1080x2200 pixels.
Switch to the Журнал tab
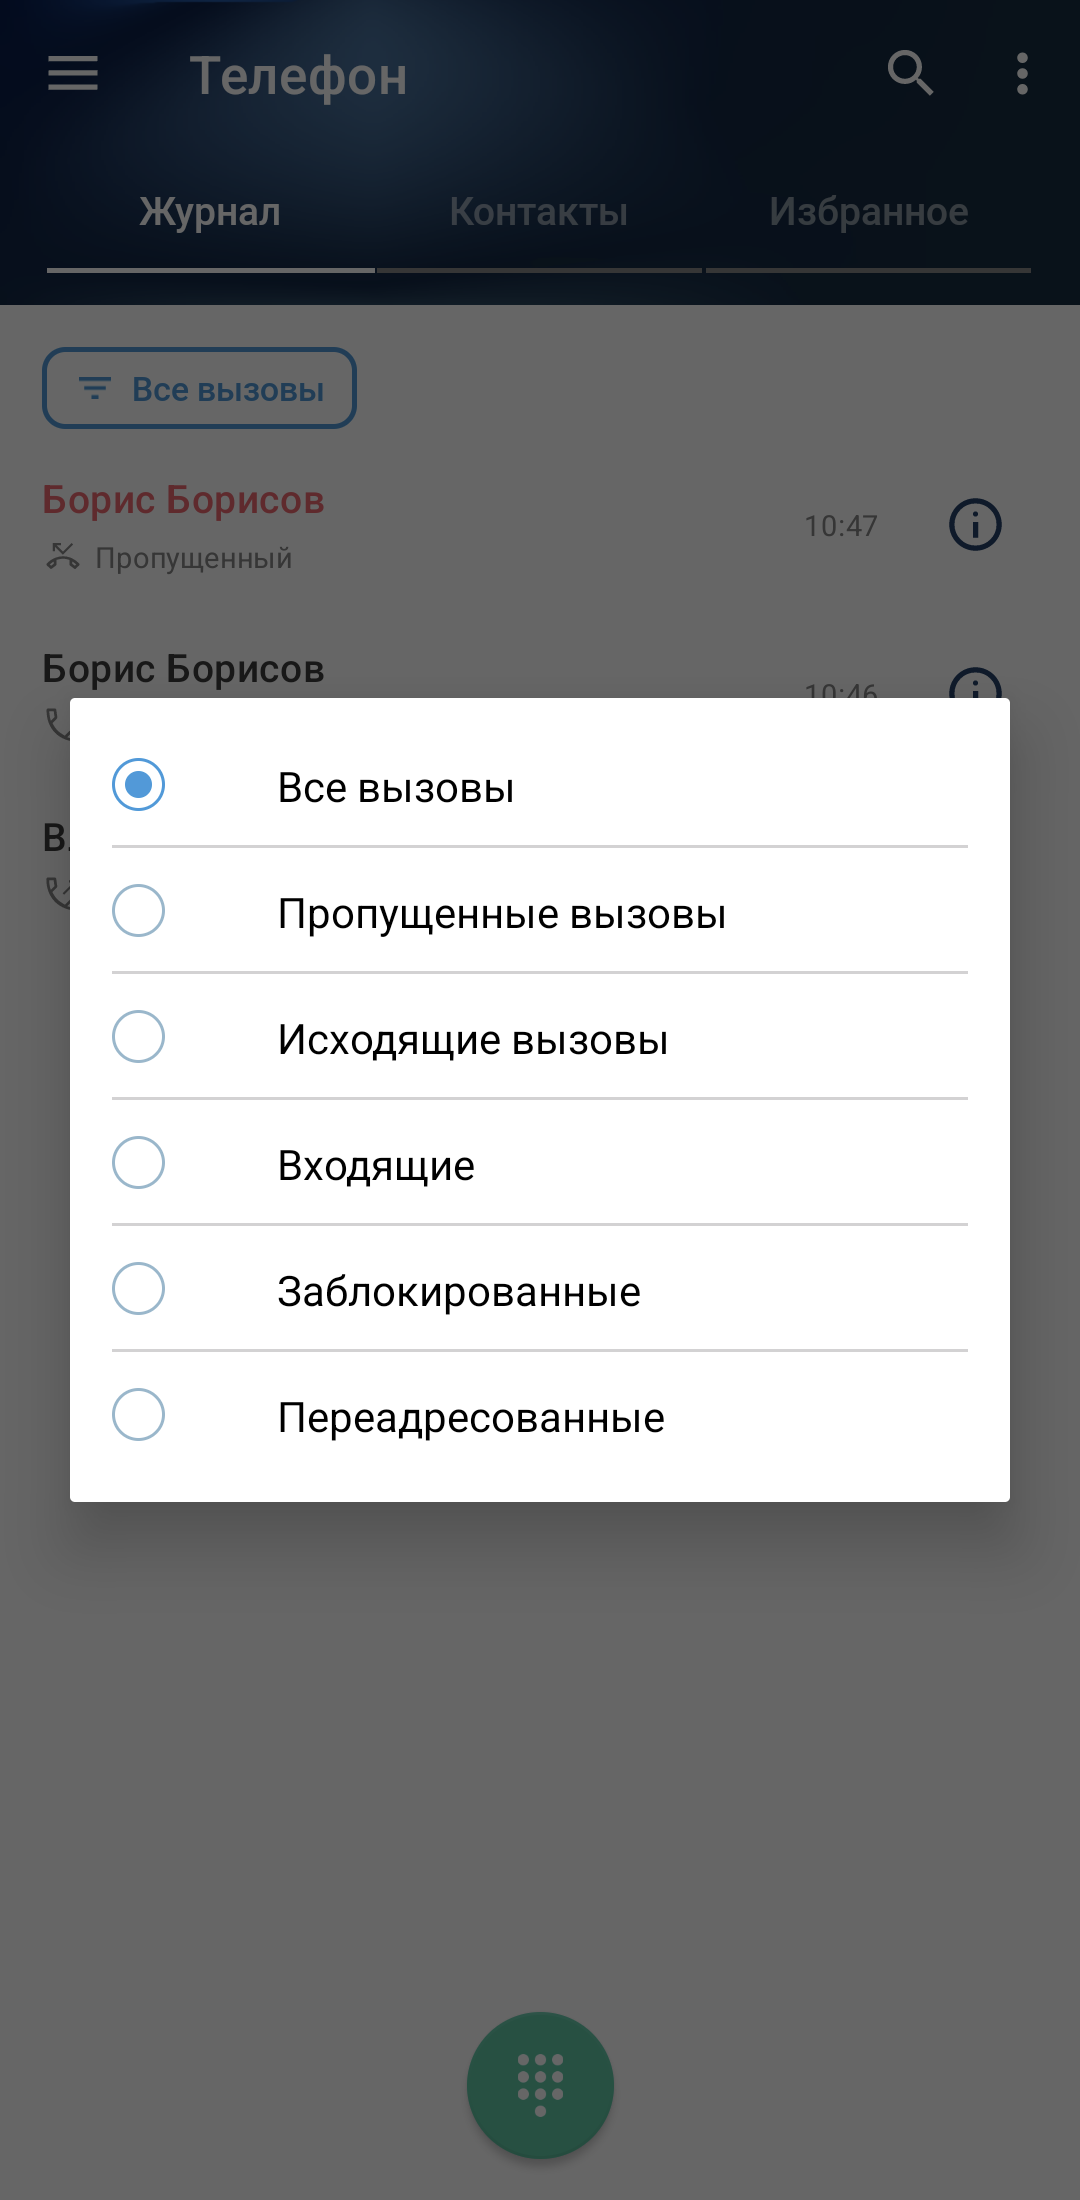[210, 212]
